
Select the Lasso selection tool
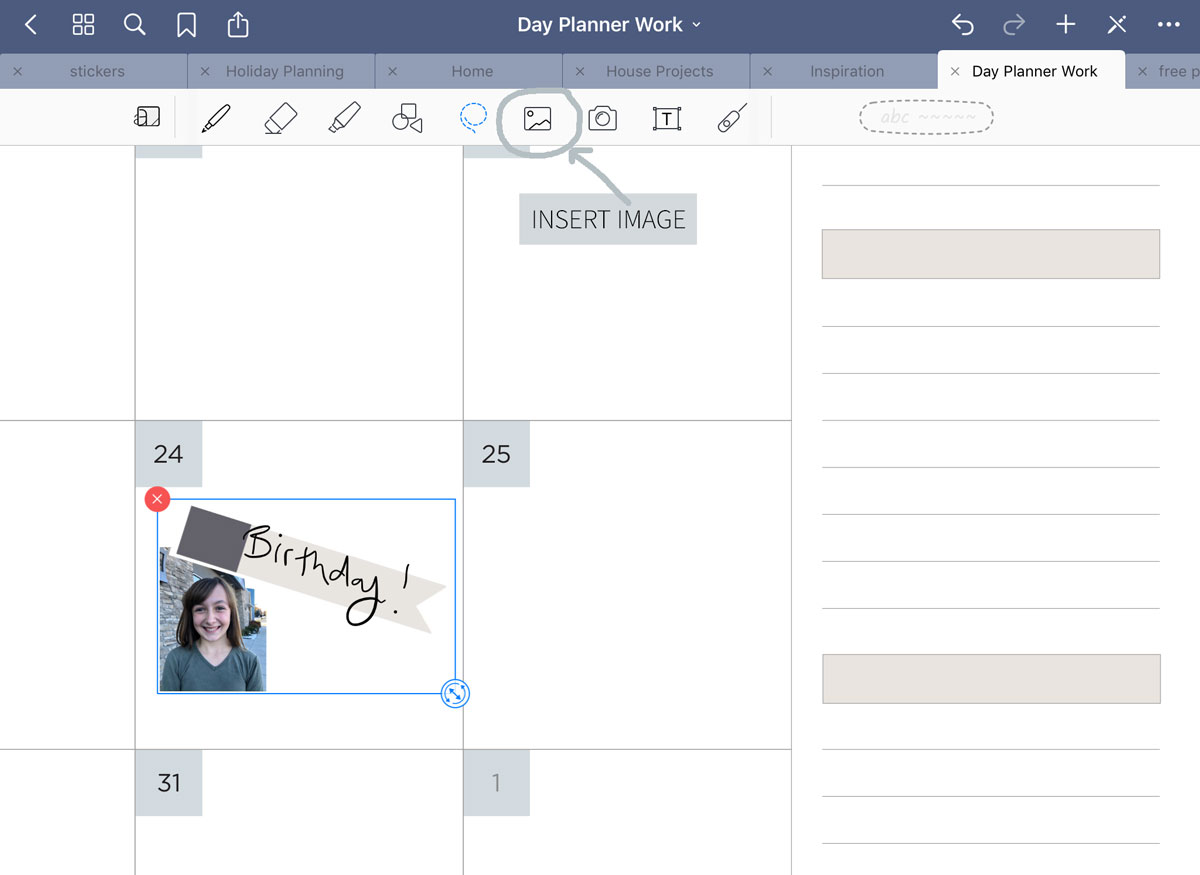point(473,119)
